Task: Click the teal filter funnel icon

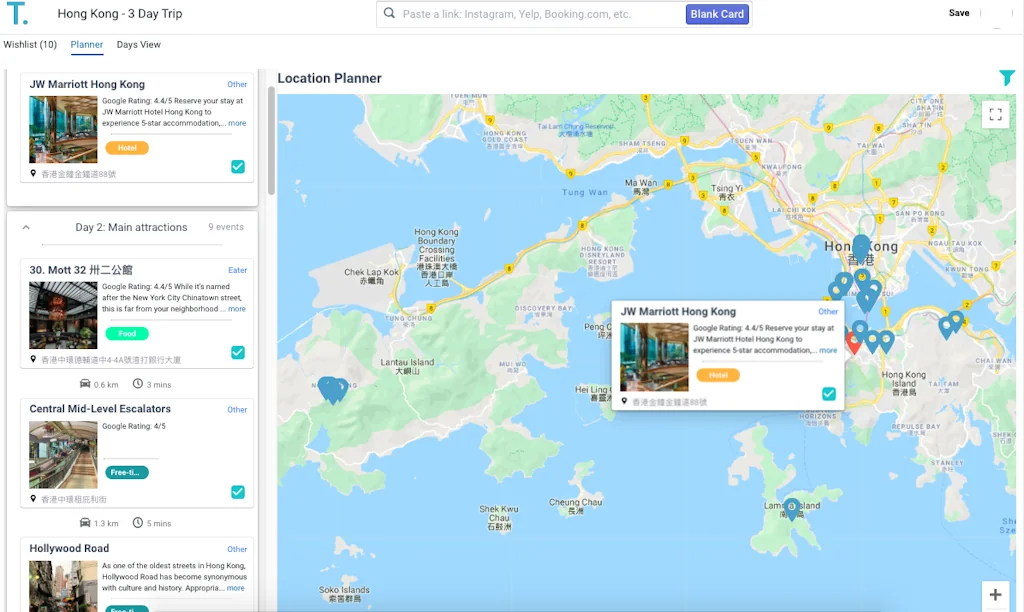Action: point(1006,78)
